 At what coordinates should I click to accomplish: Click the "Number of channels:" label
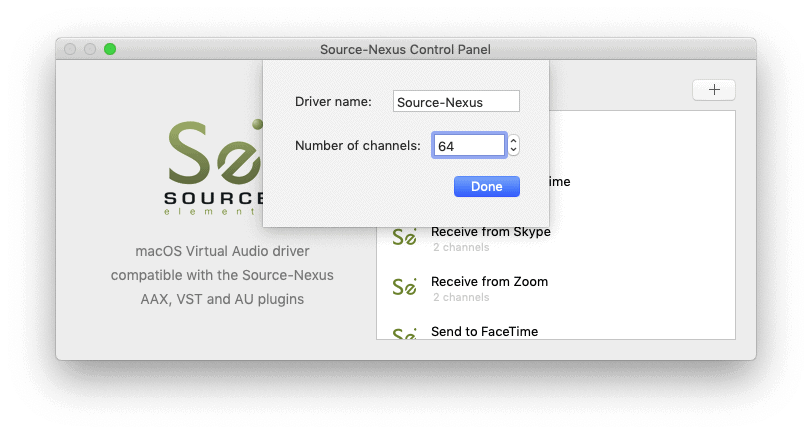pyautogui.click(x=357, y=146)
